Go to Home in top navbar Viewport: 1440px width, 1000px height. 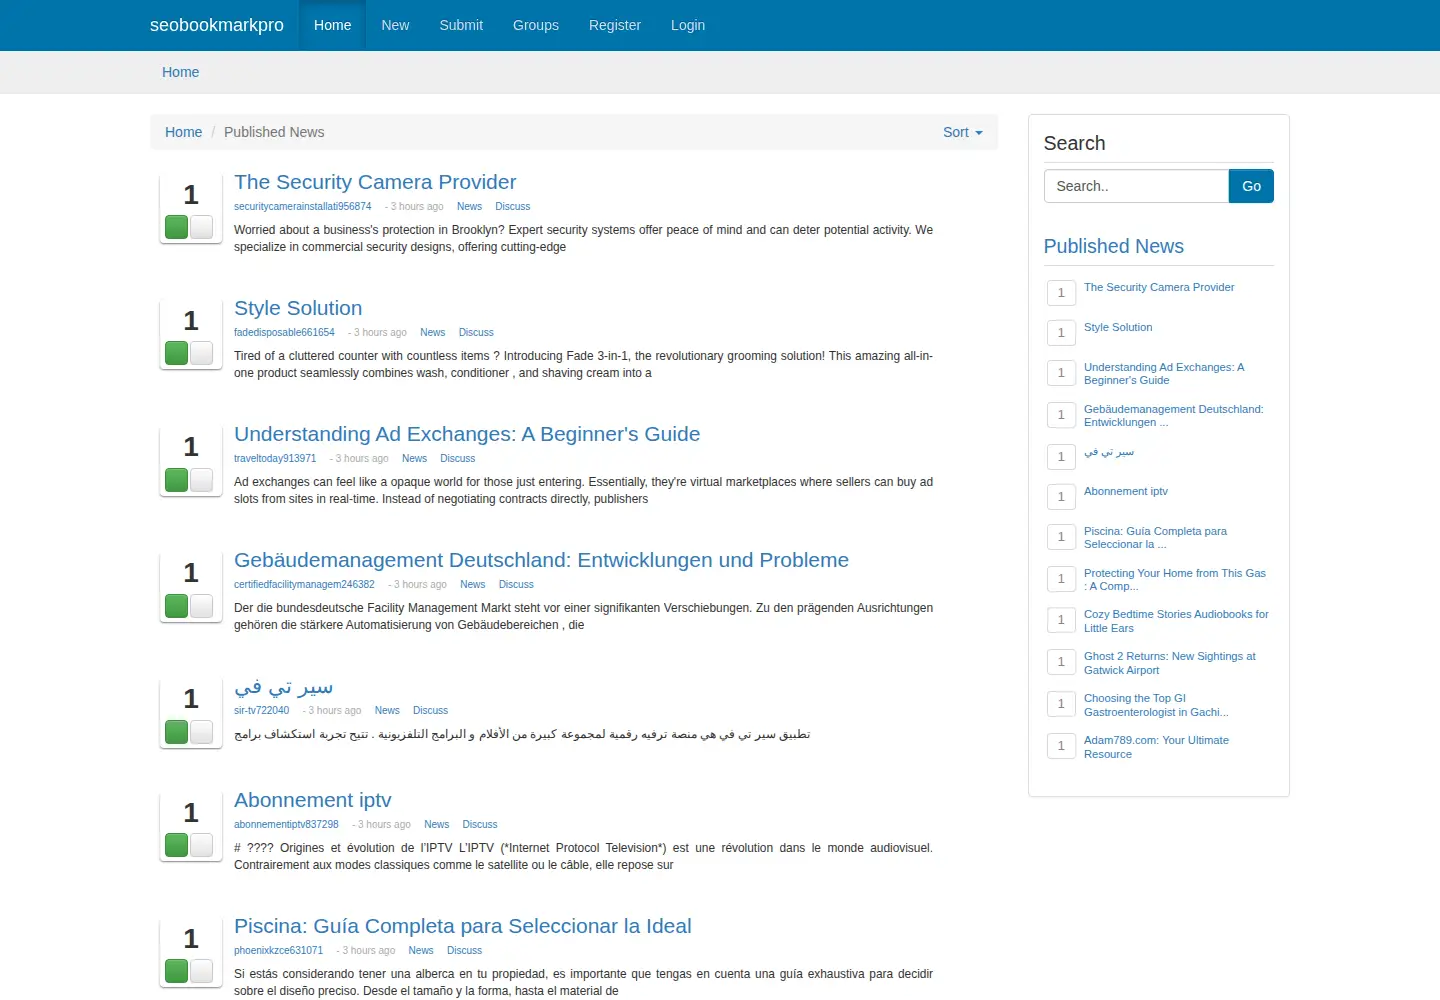point(332,25)
